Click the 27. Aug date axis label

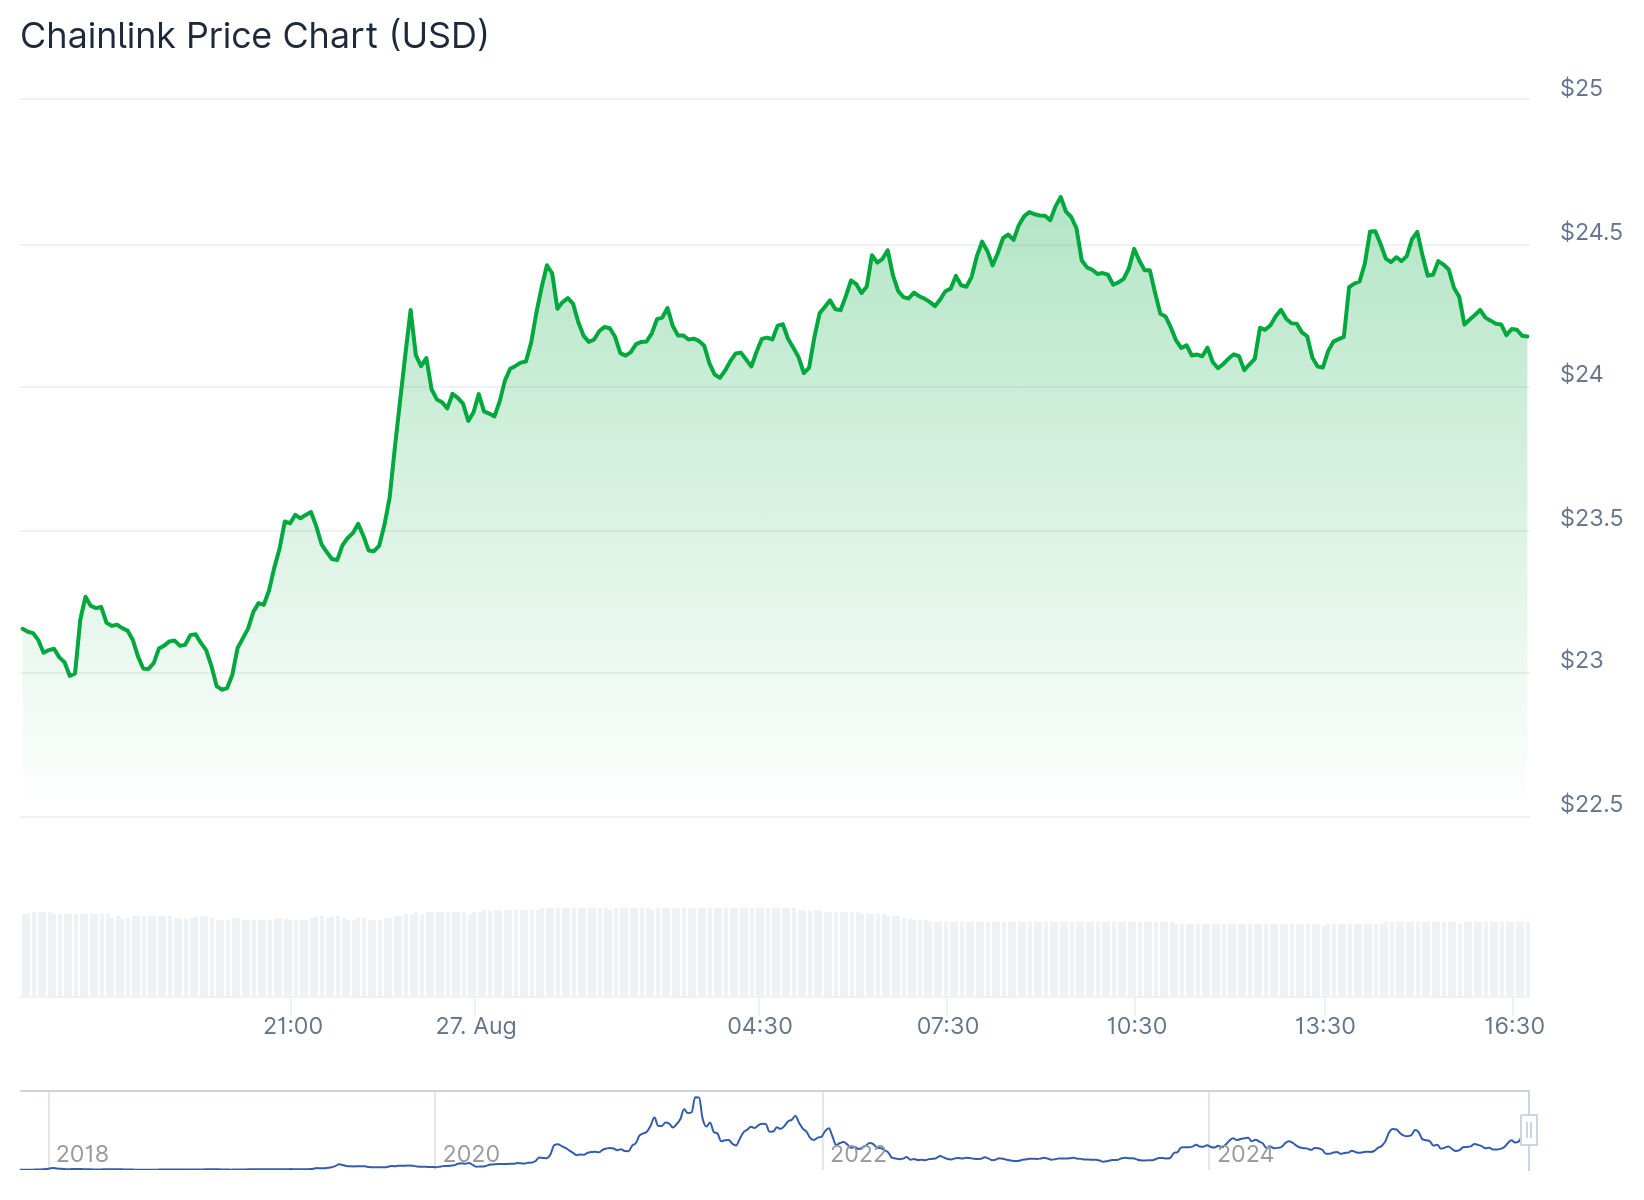coord(476,1026)
